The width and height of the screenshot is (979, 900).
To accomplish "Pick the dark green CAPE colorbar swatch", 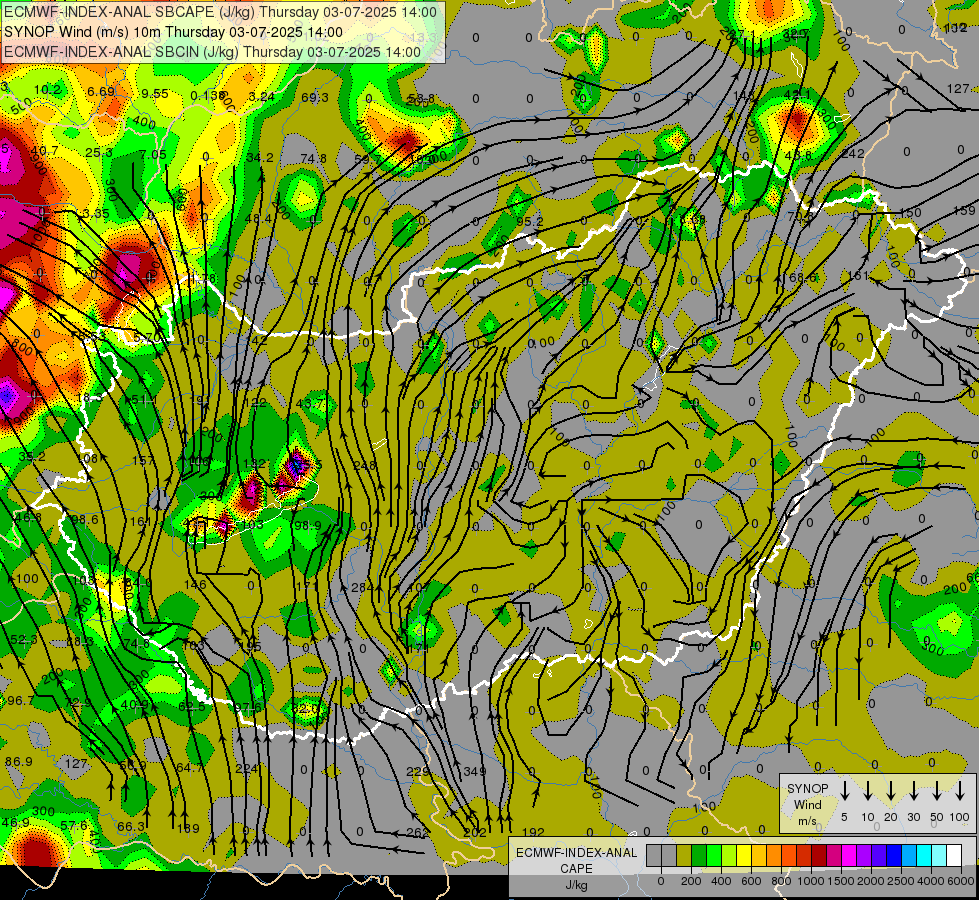I will click(x=699, y=856).
